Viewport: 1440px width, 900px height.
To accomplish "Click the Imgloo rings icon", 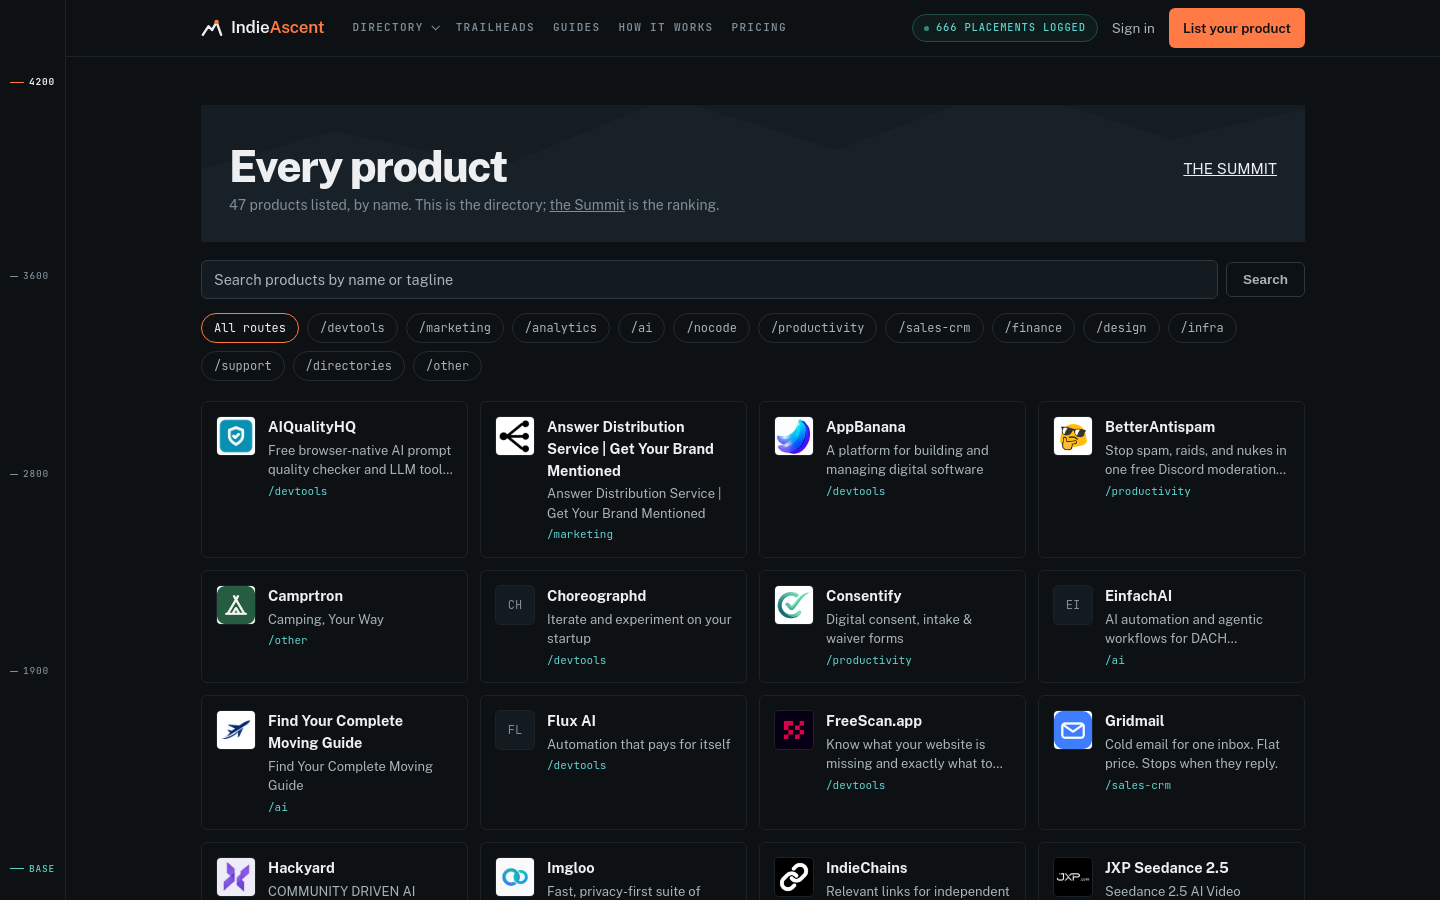I will (515, 877).
